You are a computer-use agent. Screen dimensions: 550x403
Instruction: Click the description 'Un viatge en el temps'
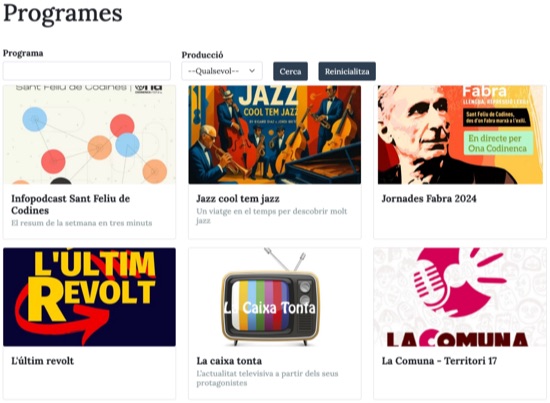[x=272, y=216]
